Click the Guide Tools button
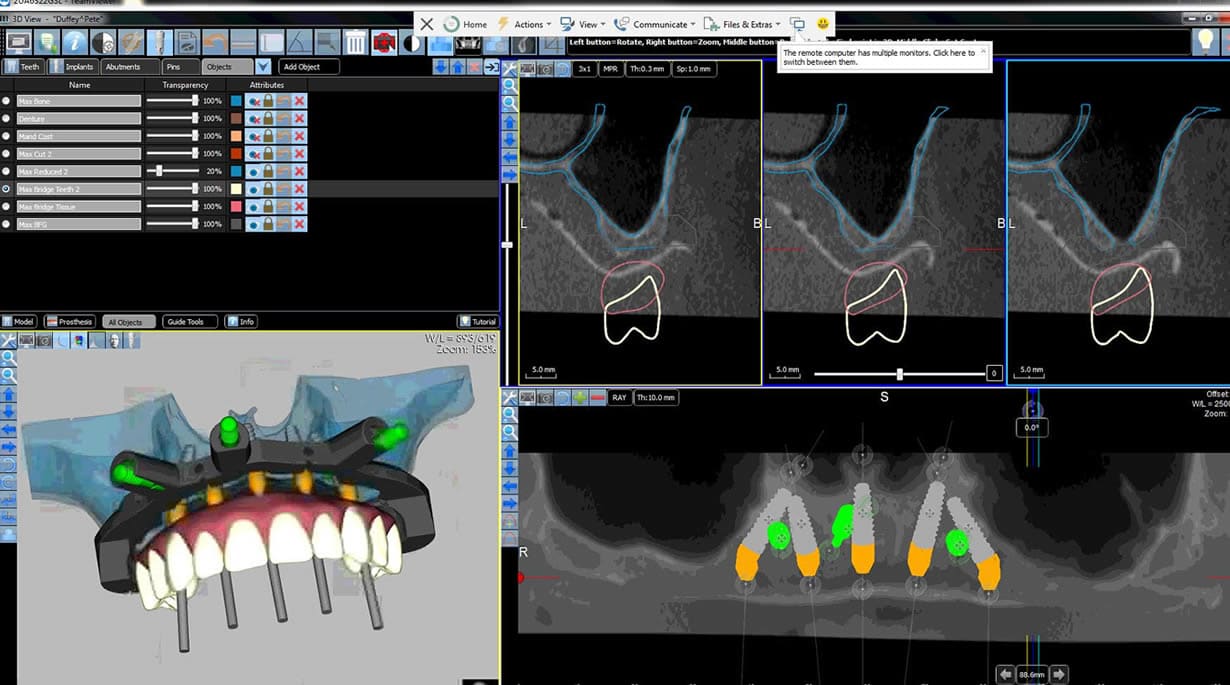 pos(188,322)
